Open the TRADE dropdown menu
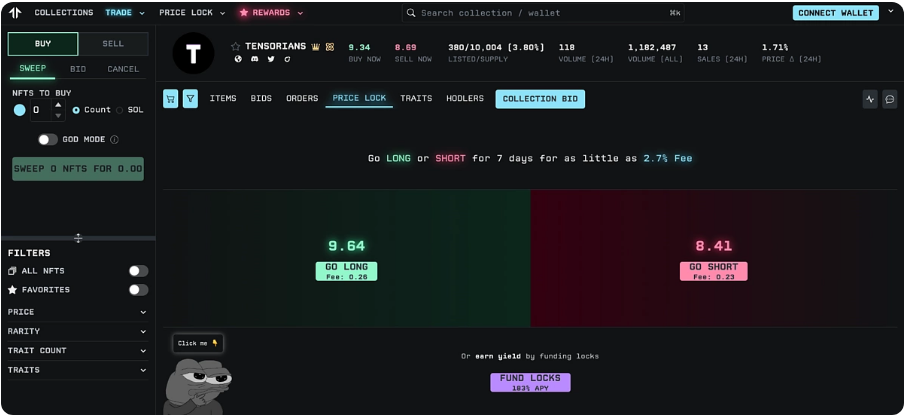 [x=125, y=13]
